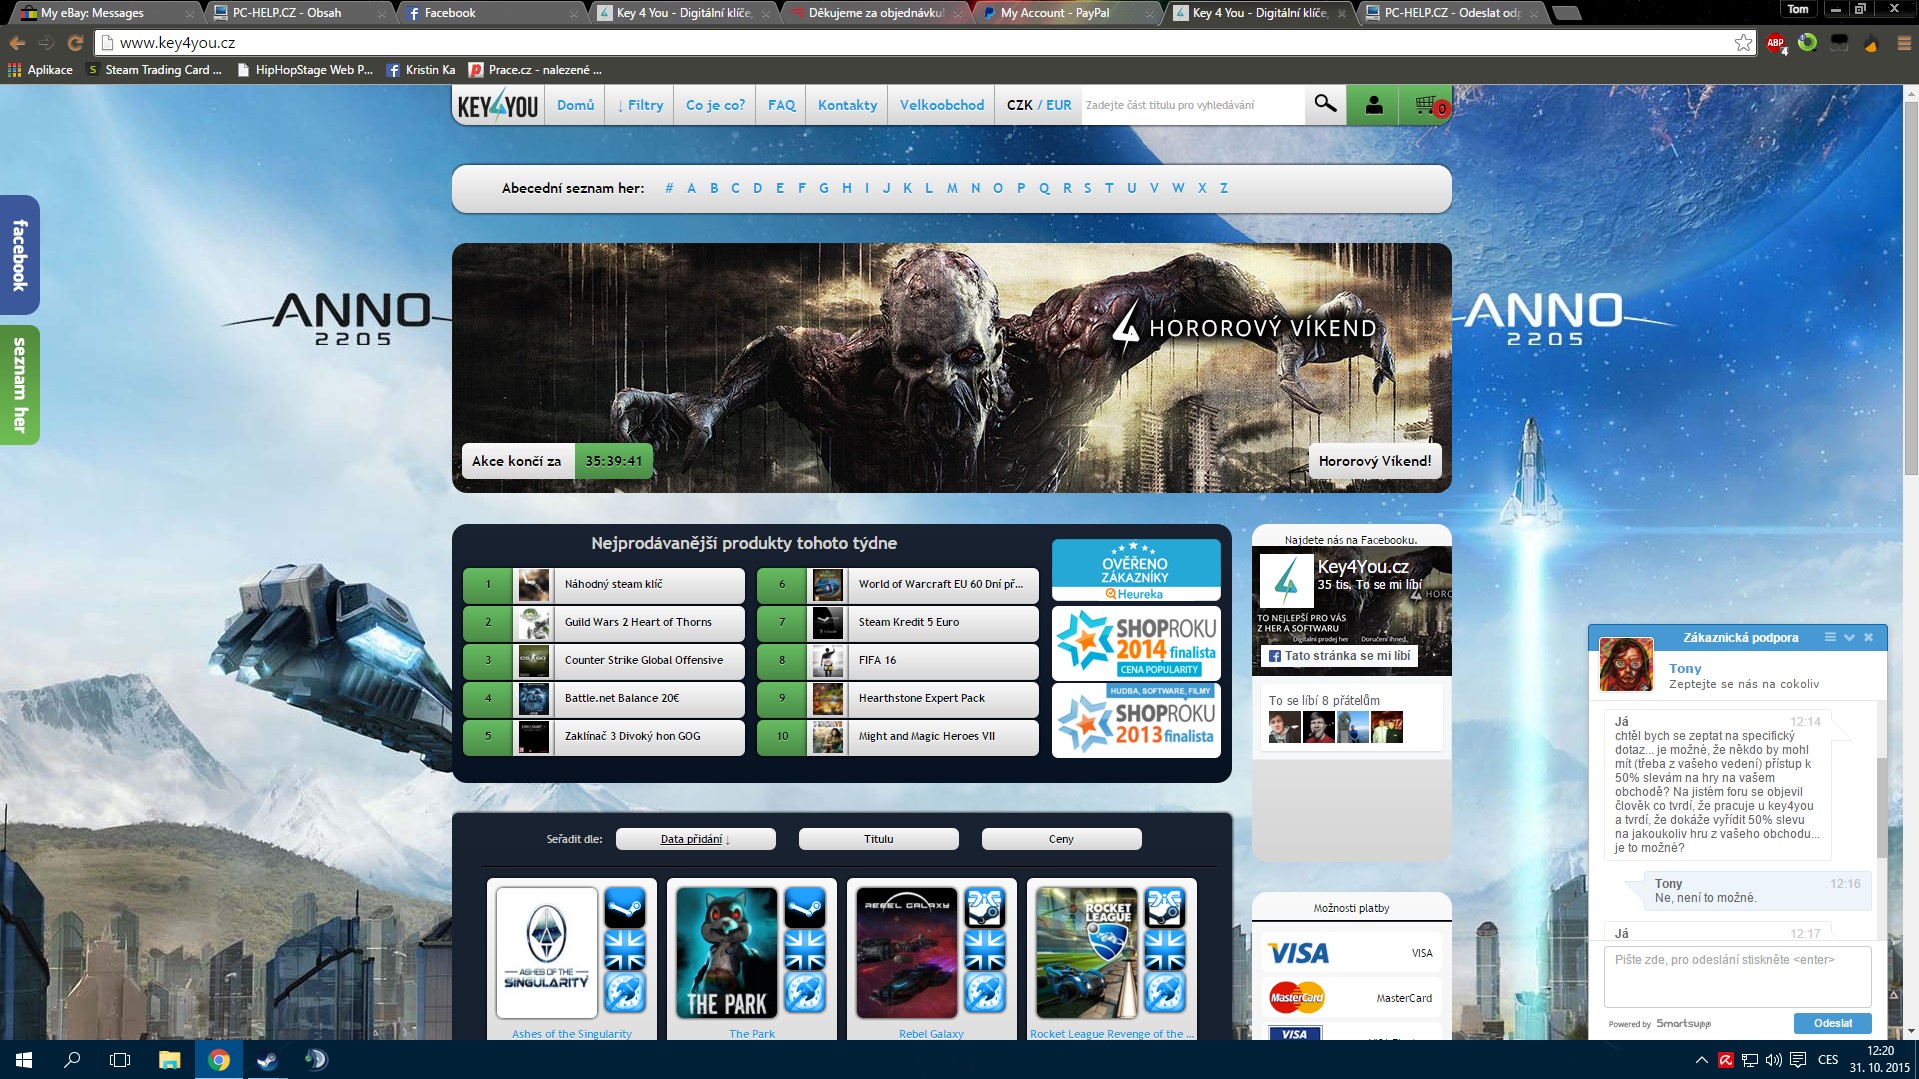Sort products by Ceny
The image size is (1919, 1079).
[1061, 839]
